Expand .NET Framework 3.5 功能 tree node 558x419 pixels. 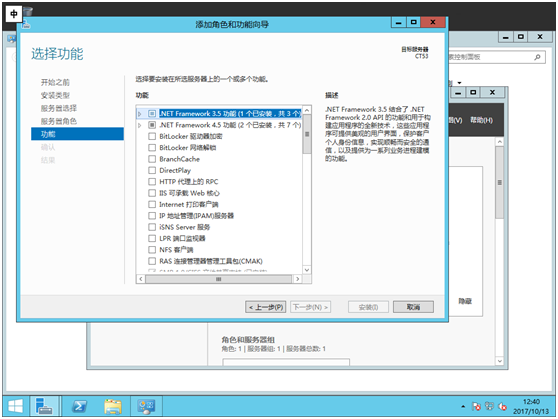click(140, 114)
